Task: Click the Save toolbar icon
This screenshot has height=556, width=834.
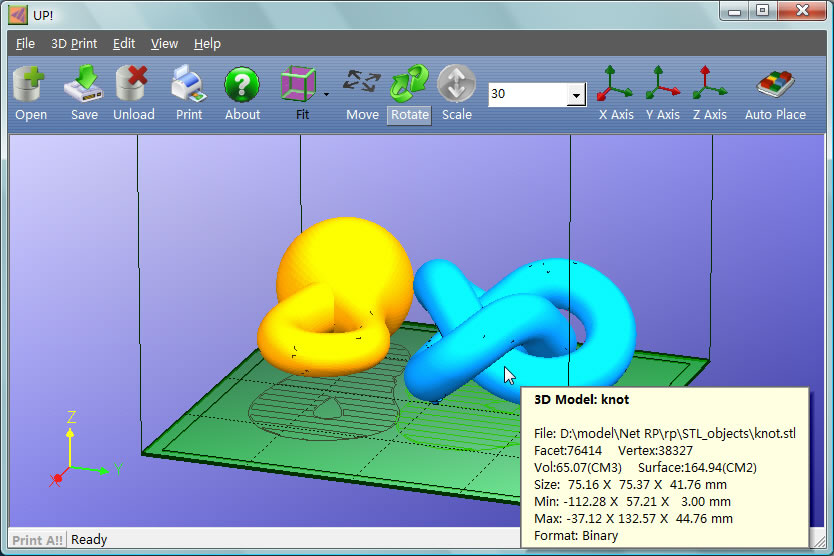Action: coord(84,84)
